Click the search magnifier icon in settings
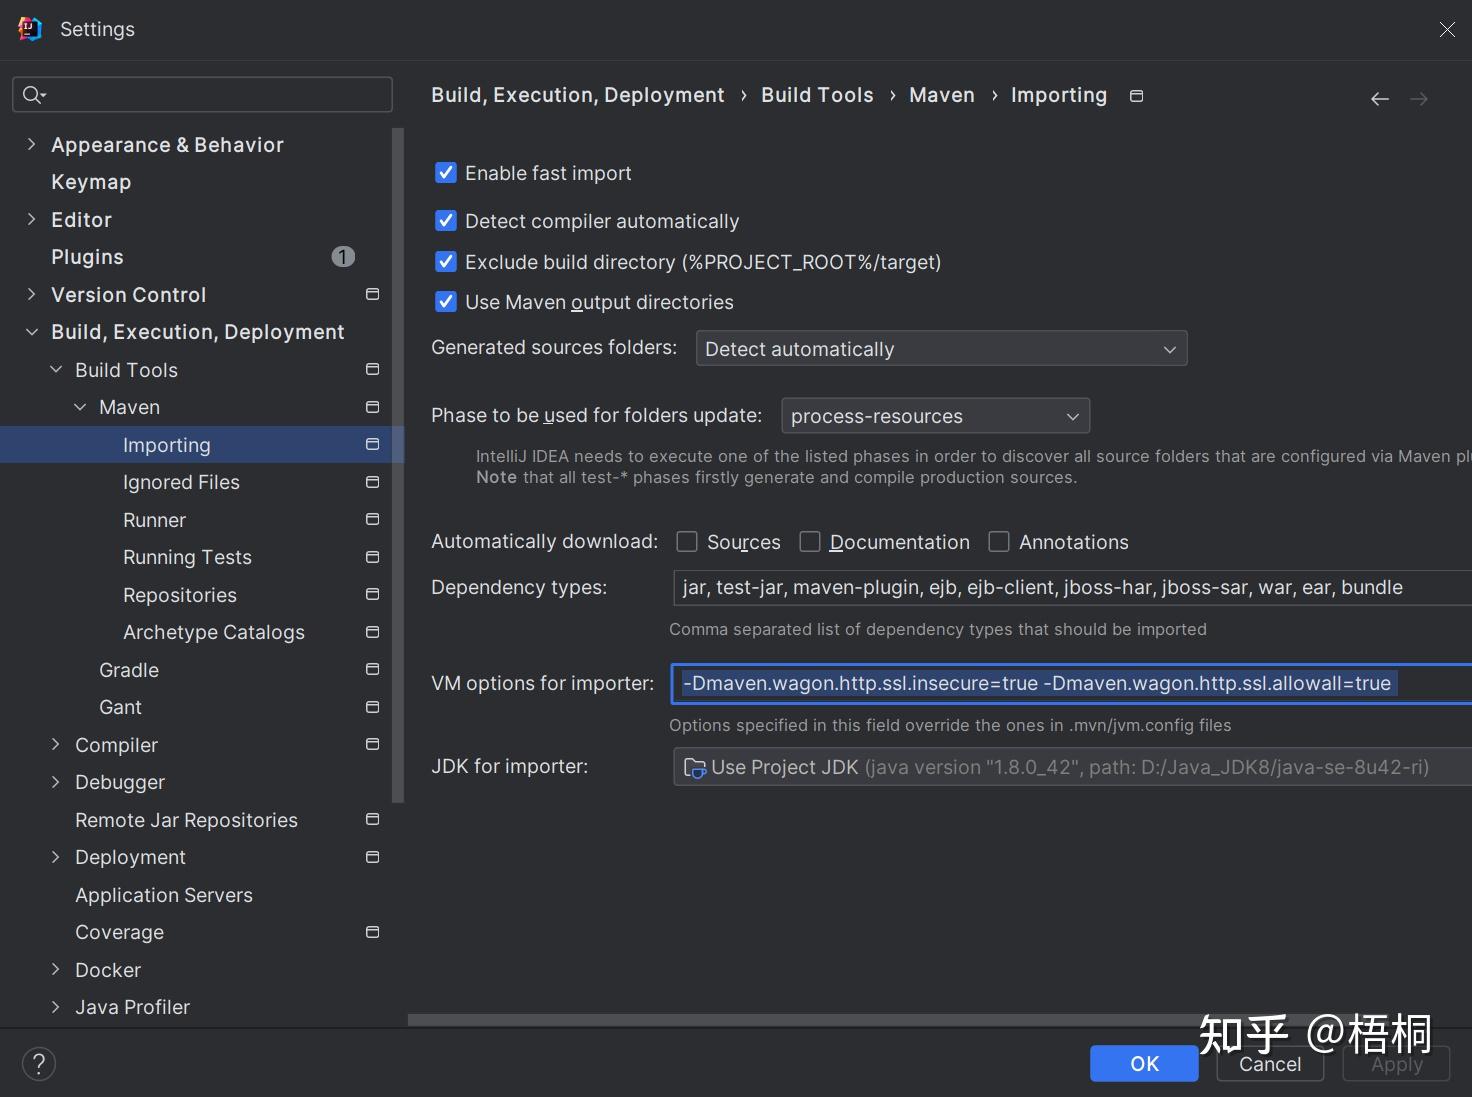Image resolution: width=1472 pixels, height=1097 pixels. click(33, 95)
